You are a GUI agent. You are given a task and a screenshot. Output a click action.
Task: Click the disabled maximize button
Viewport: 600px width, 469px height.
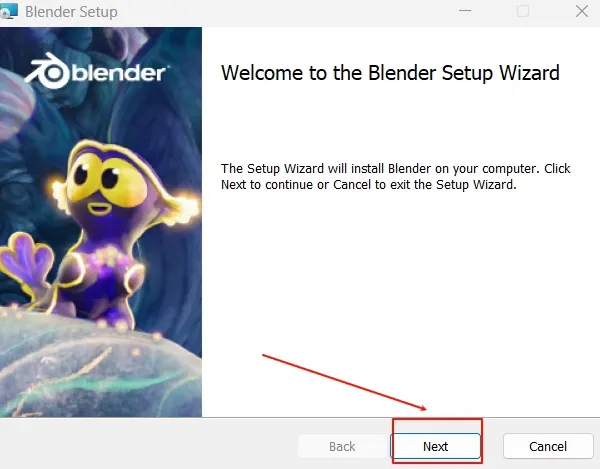[523, 11]
